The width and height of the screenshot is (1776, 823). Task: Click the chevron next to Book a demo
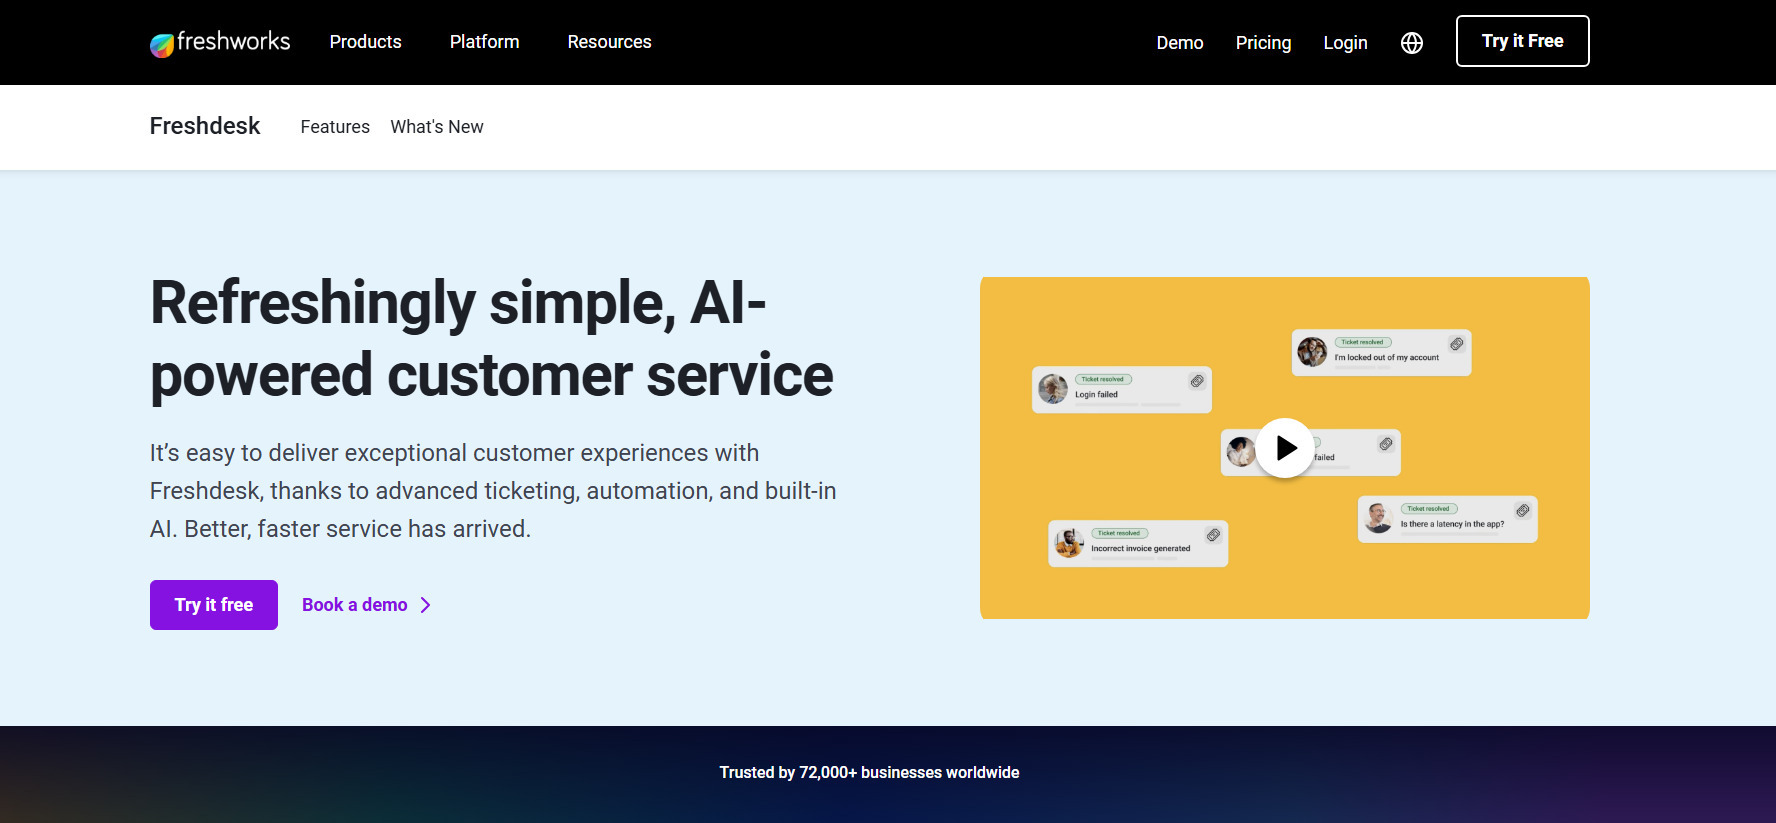426,605
